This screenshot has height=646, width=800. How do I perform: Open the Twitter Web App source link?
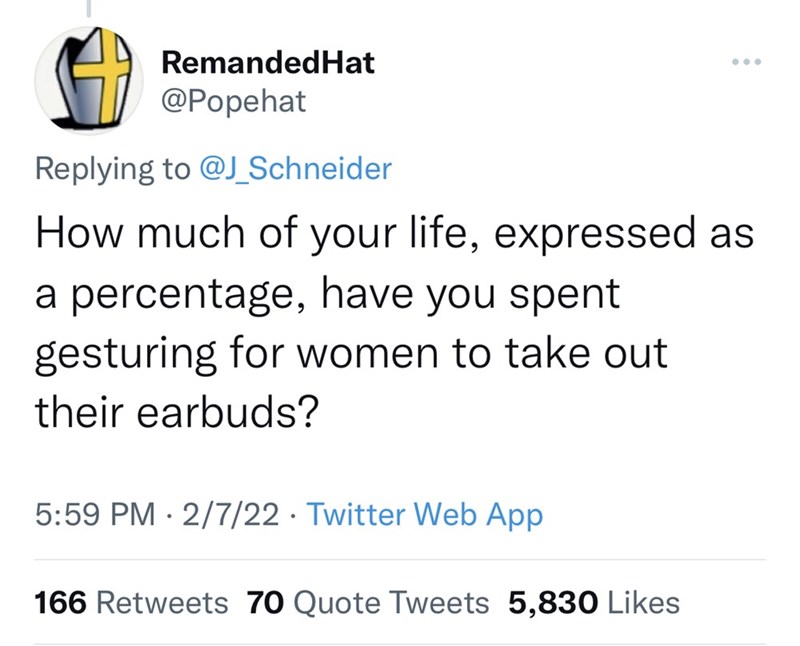tap(424, 515)
